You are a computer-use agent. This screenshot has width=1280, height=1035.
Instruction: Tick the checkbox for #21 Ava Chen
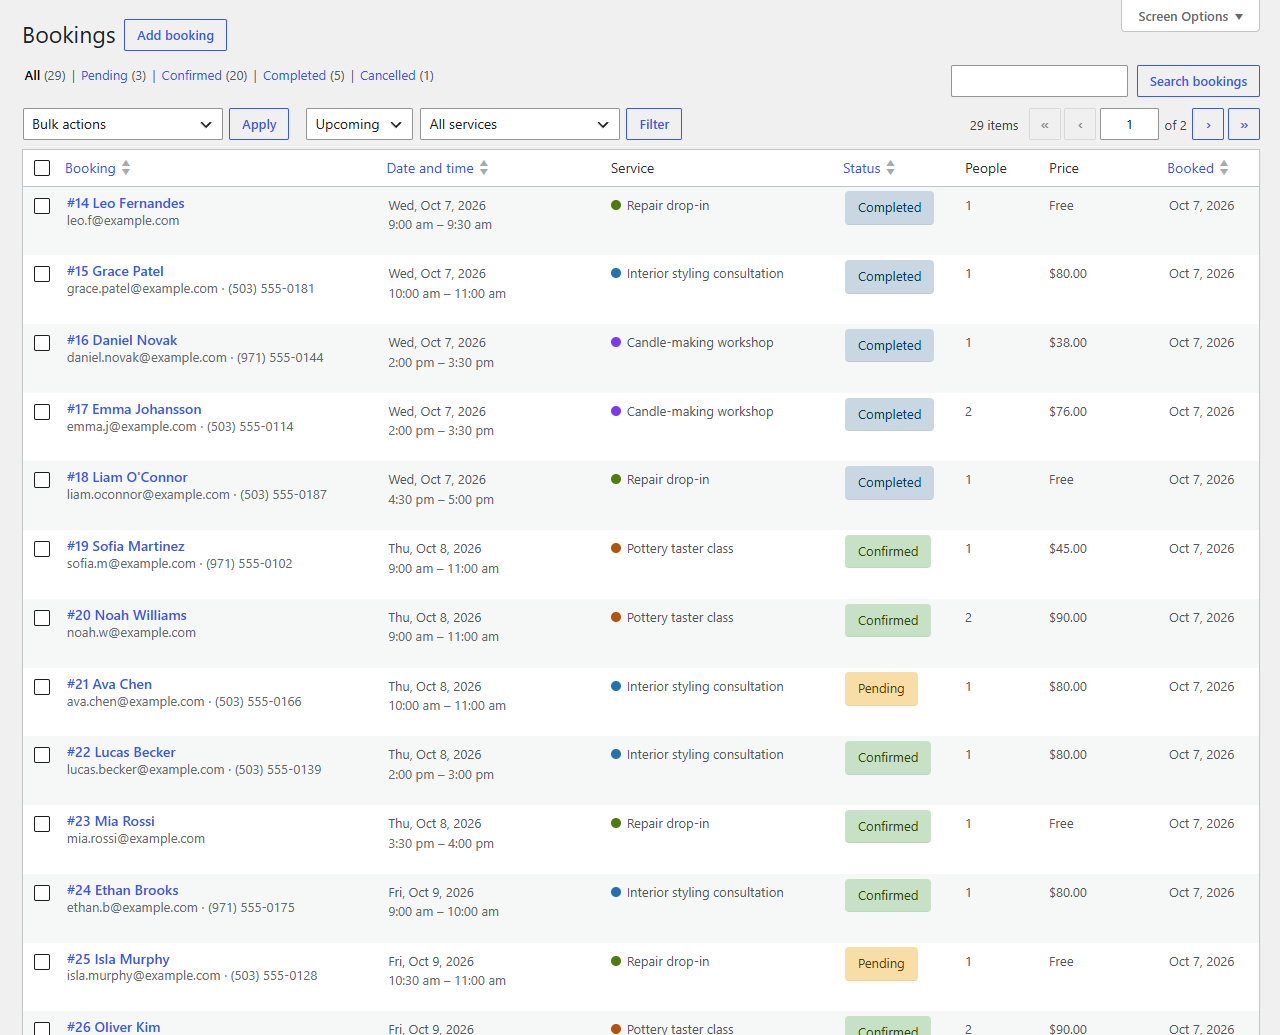[x=42, y=687]
